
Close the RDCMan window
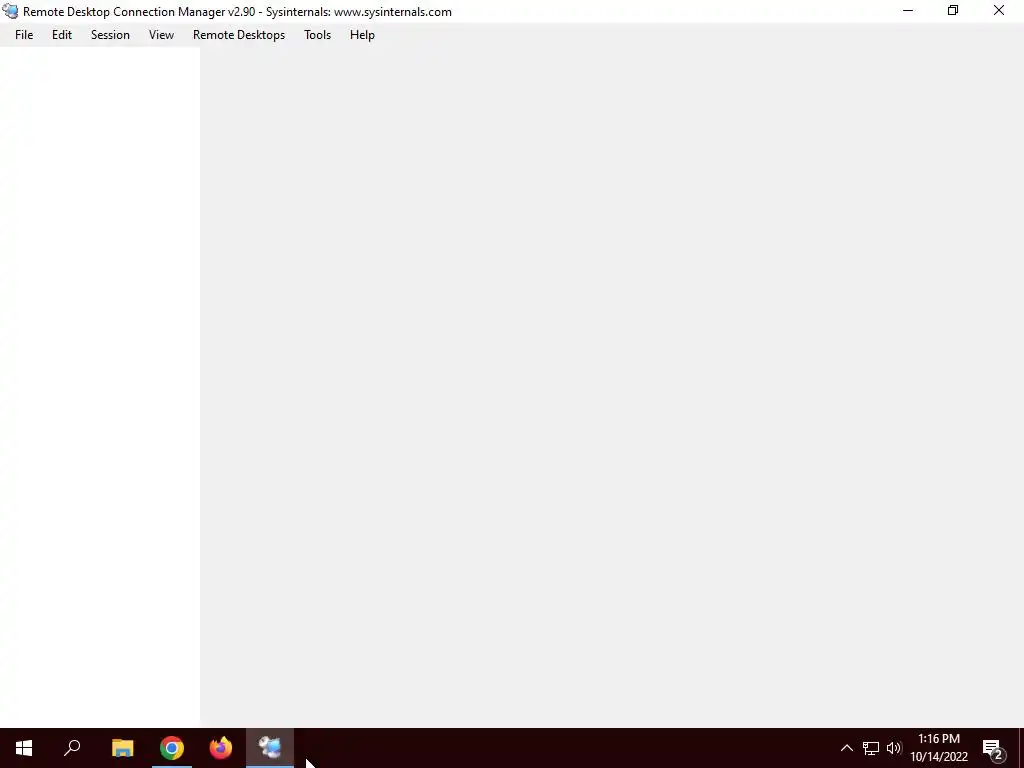pos(999,10)
